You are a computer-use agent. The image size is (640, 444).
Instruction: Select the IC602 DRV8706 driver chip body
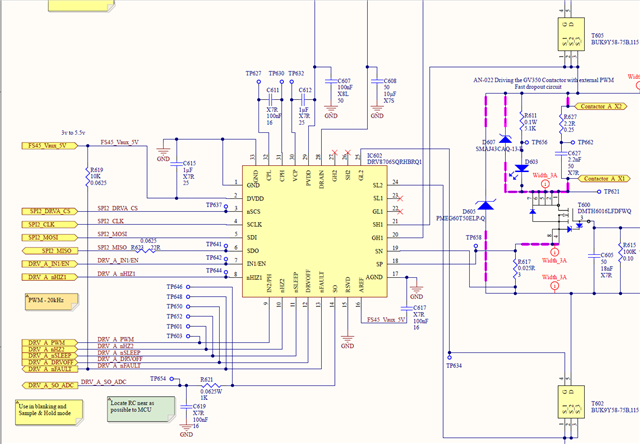pos(315,231)
